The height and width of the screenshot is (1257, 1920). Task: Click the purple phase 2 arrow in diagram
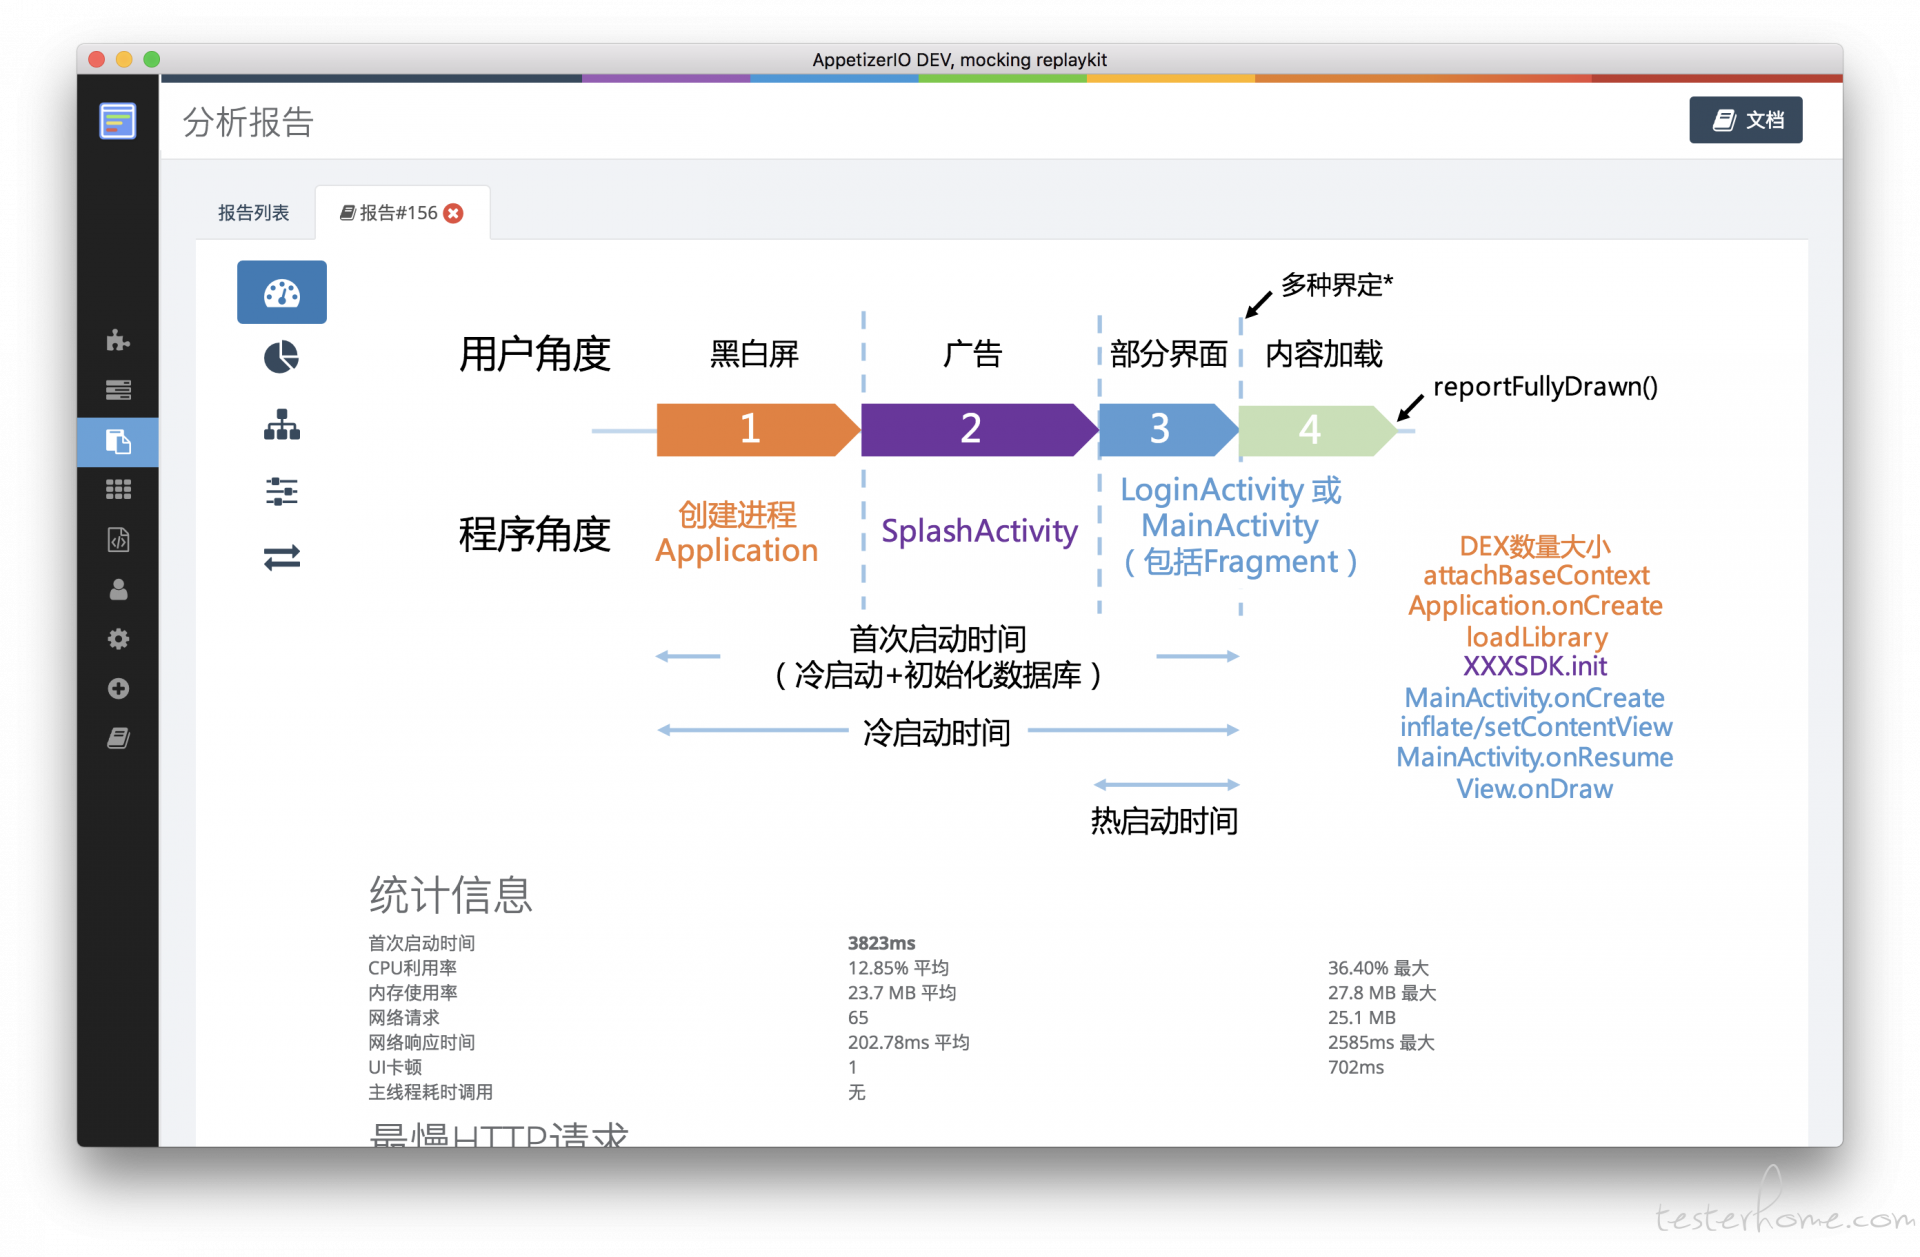click(978, 429)
